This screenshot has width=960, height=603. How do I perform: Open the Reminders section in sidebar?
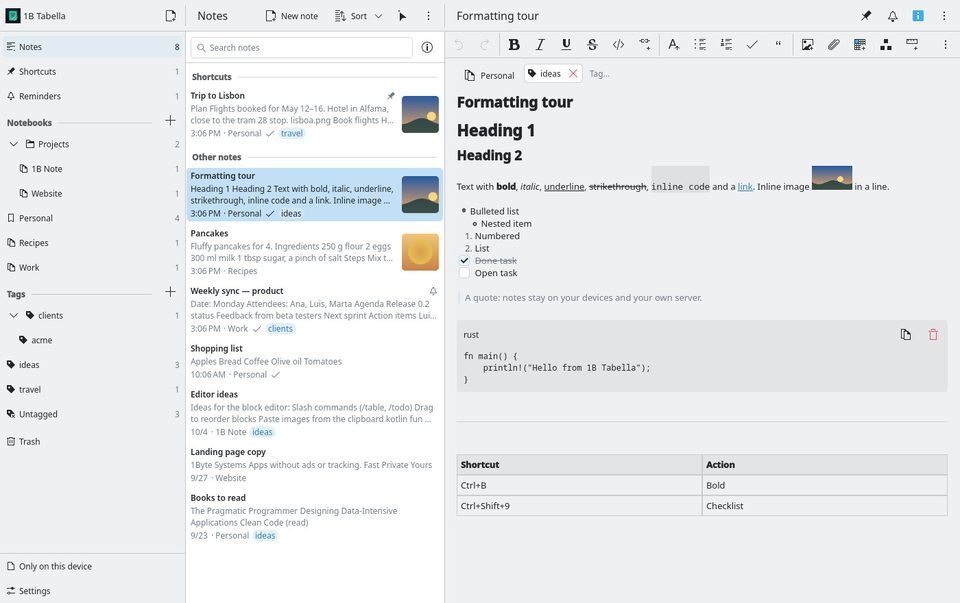tap(92, 96)
